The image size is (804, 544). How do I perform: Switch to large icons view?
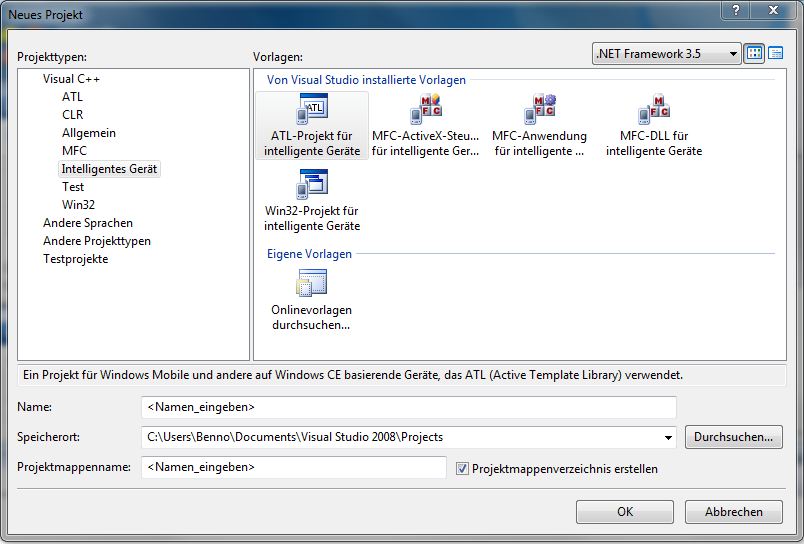click(754, 53)
